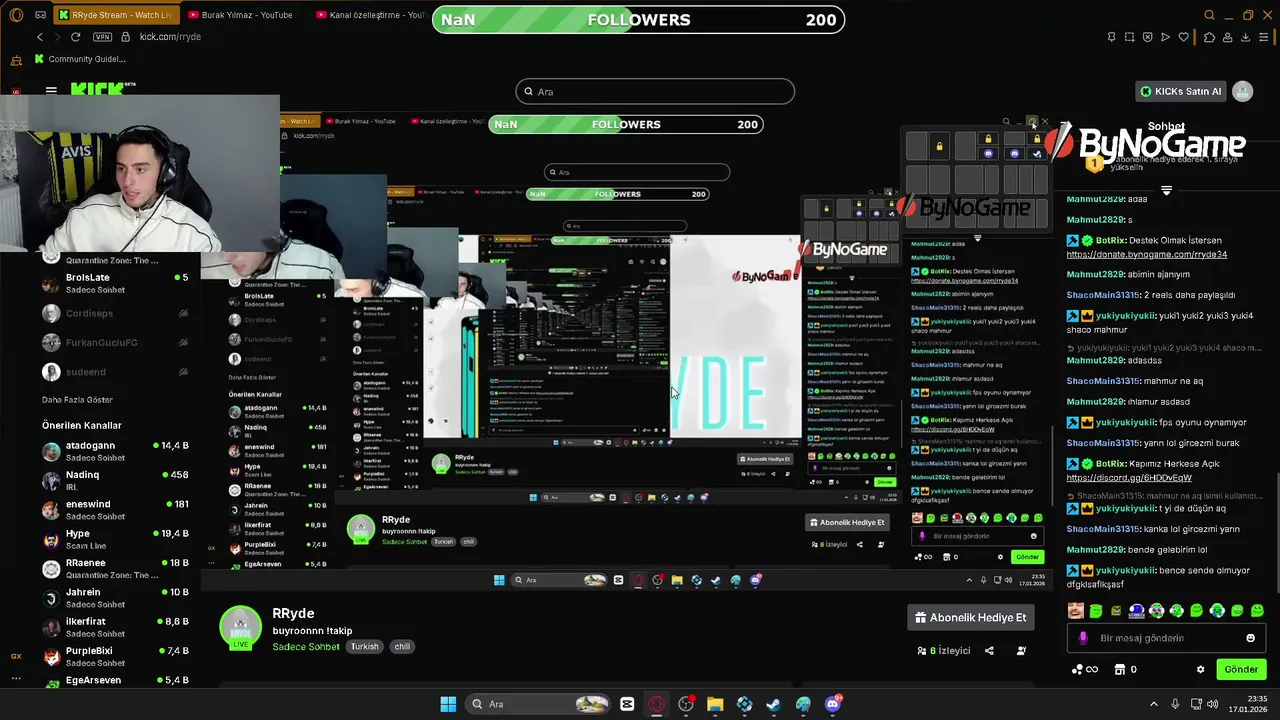Open the Windows Start button
This screenshot has height=720, width=1280.
tap(448, 704)
